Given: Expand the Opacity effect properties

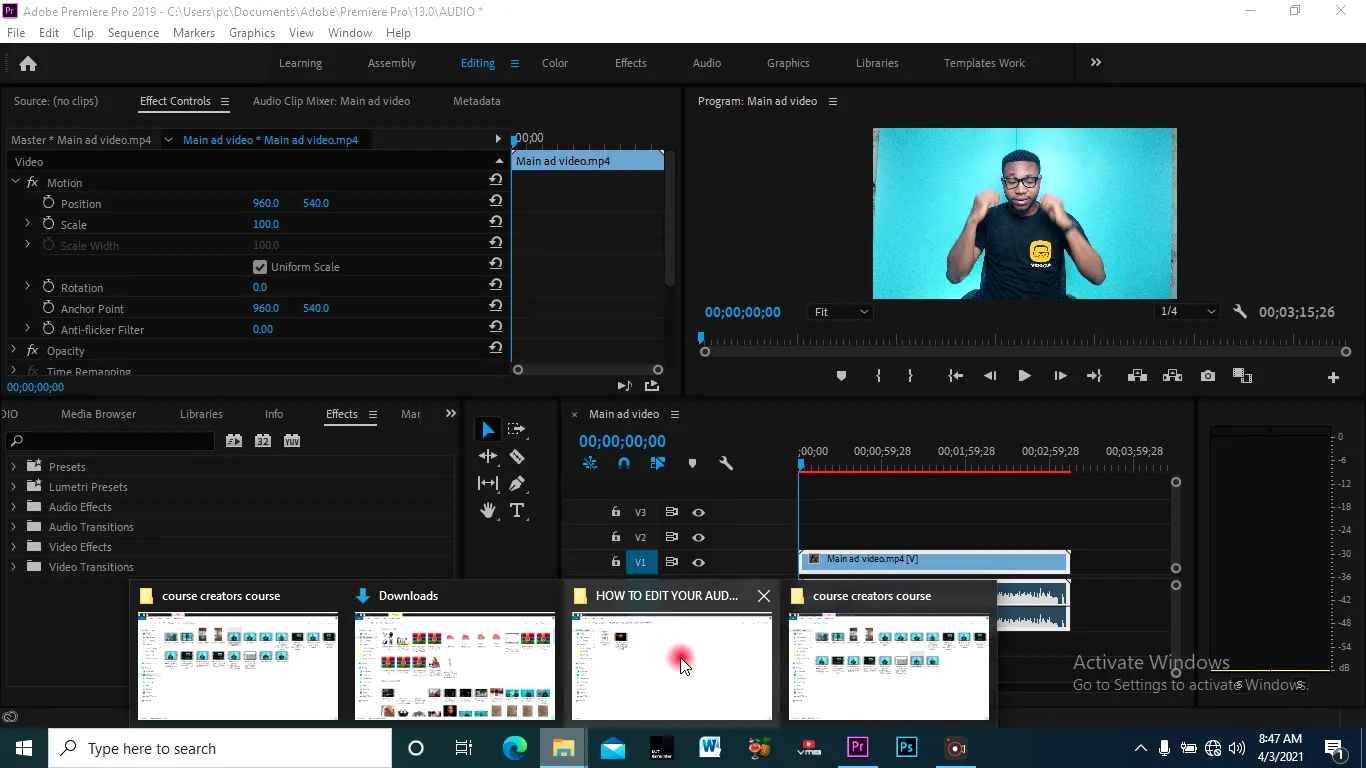Looking at the screenshot, I should pos(14,351).
